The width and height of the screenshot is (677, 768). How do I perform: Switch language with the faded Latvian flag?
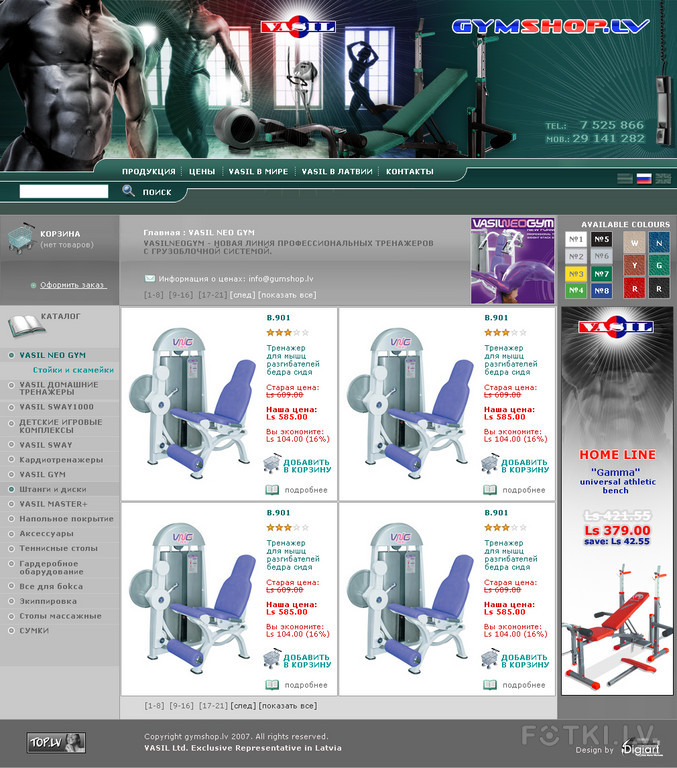point(625,178)
